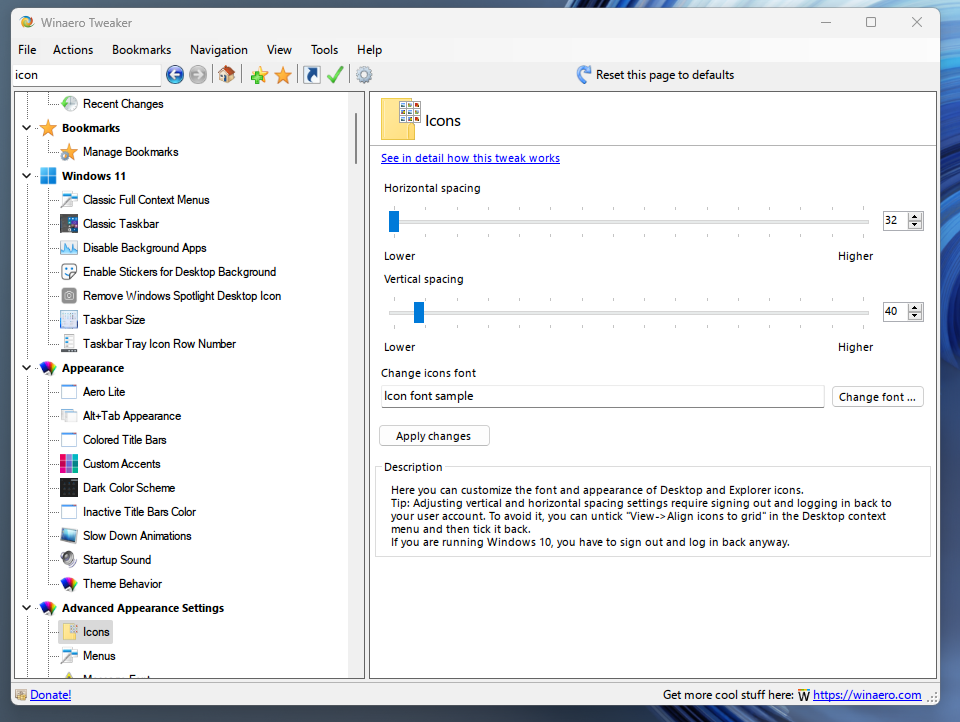Click the blue arrow shortcut icon in toolbar
This screenshot has height=722, width=960.
(x=310, y=74)
